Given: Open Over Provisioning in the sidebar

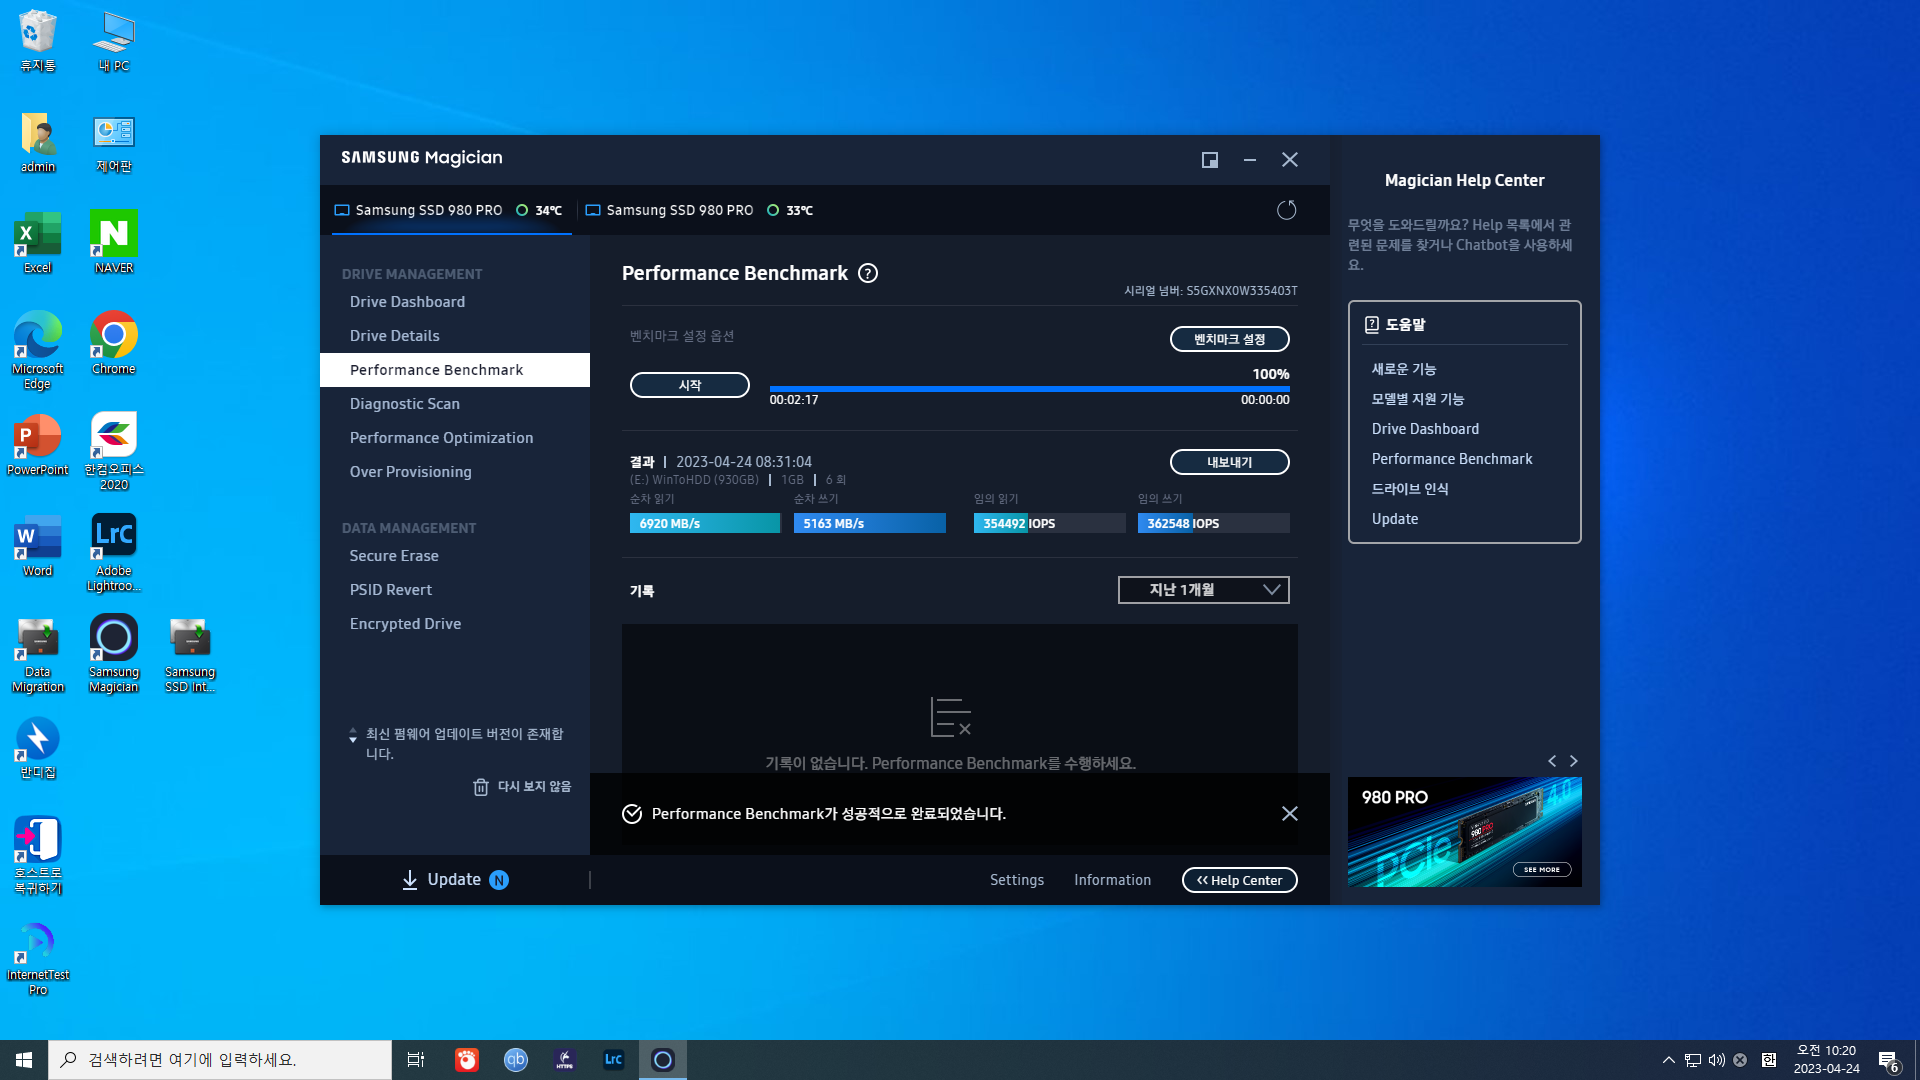Looking at the screenshot, I should [410, 472].
